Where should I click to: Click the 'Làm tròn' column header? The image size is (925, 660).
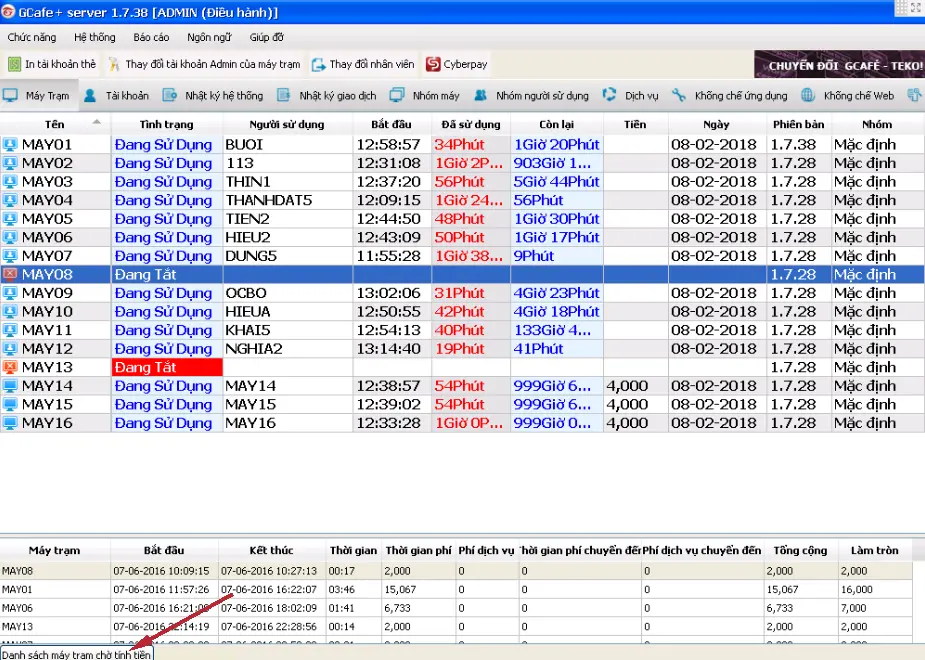[874, 550]
